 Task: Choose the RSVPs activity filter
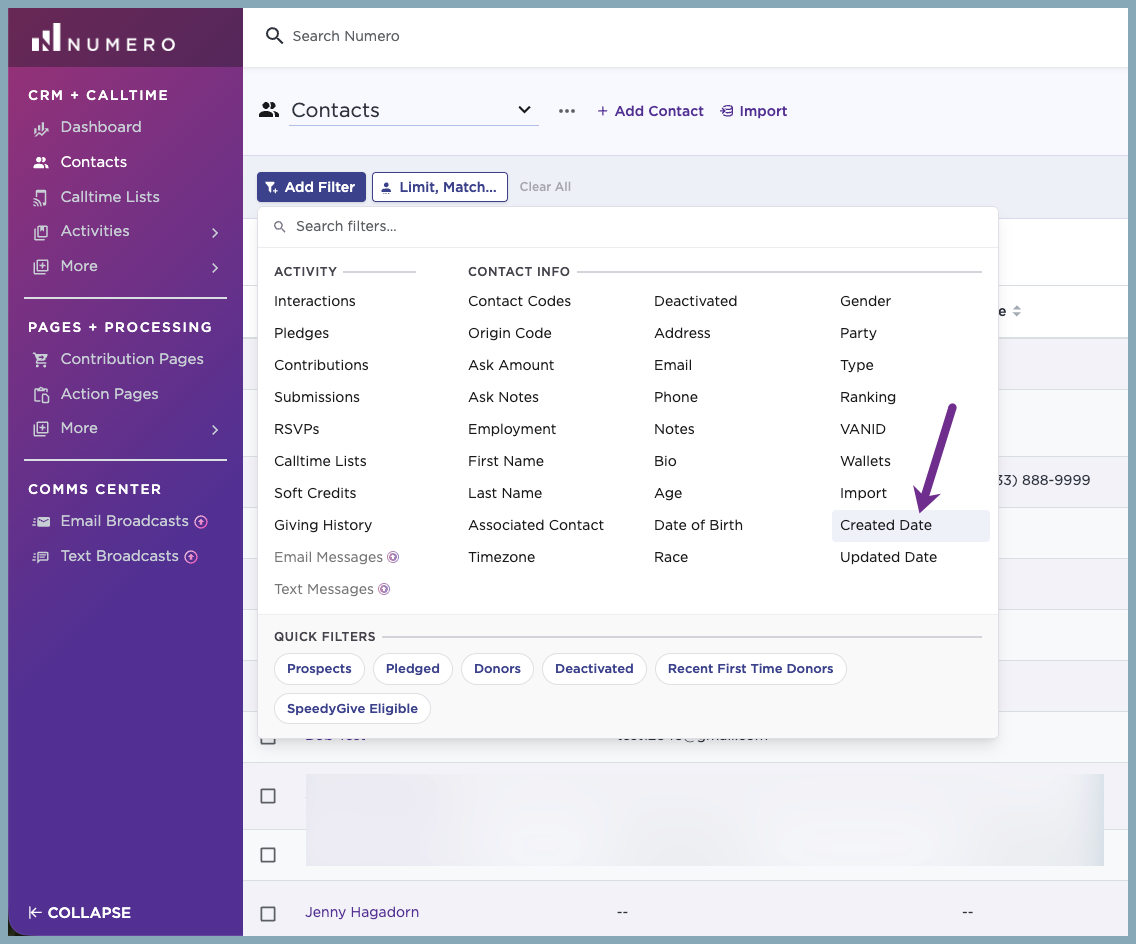click(296, 429)
